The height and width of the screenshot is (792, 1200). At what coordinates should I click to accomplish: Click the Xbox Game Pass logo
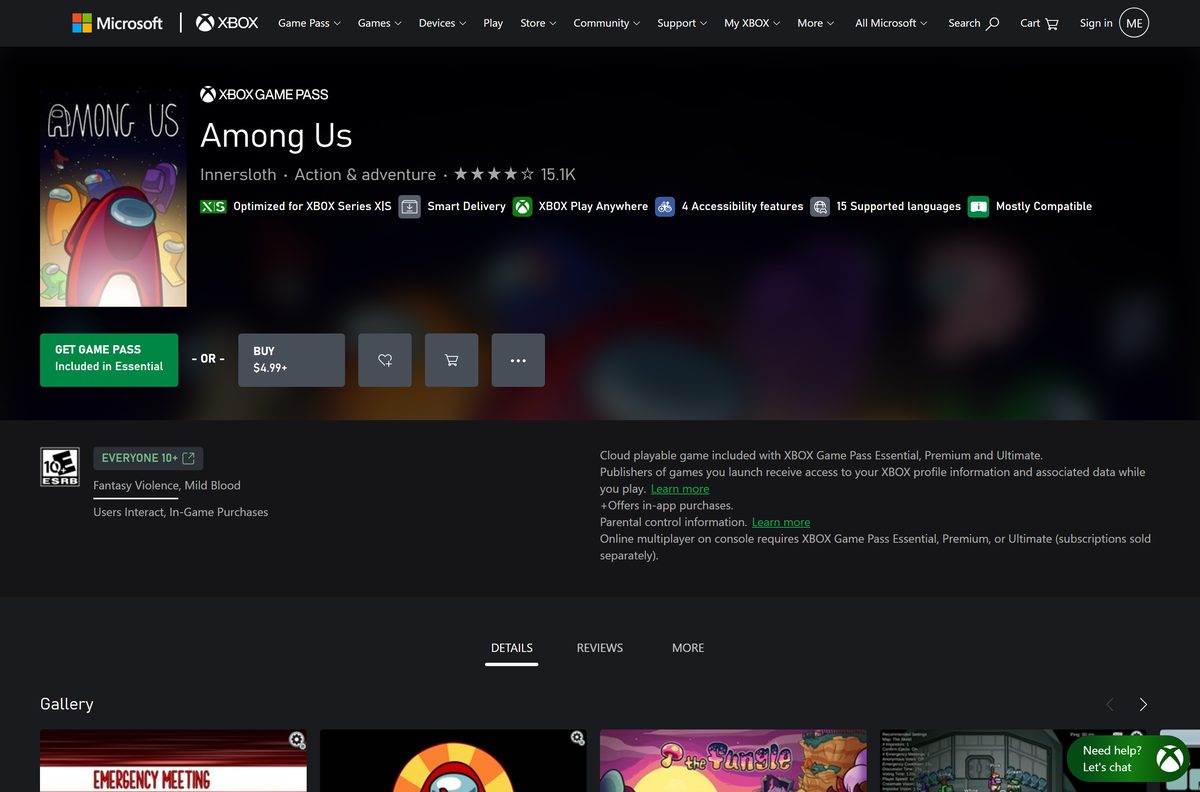264,94
